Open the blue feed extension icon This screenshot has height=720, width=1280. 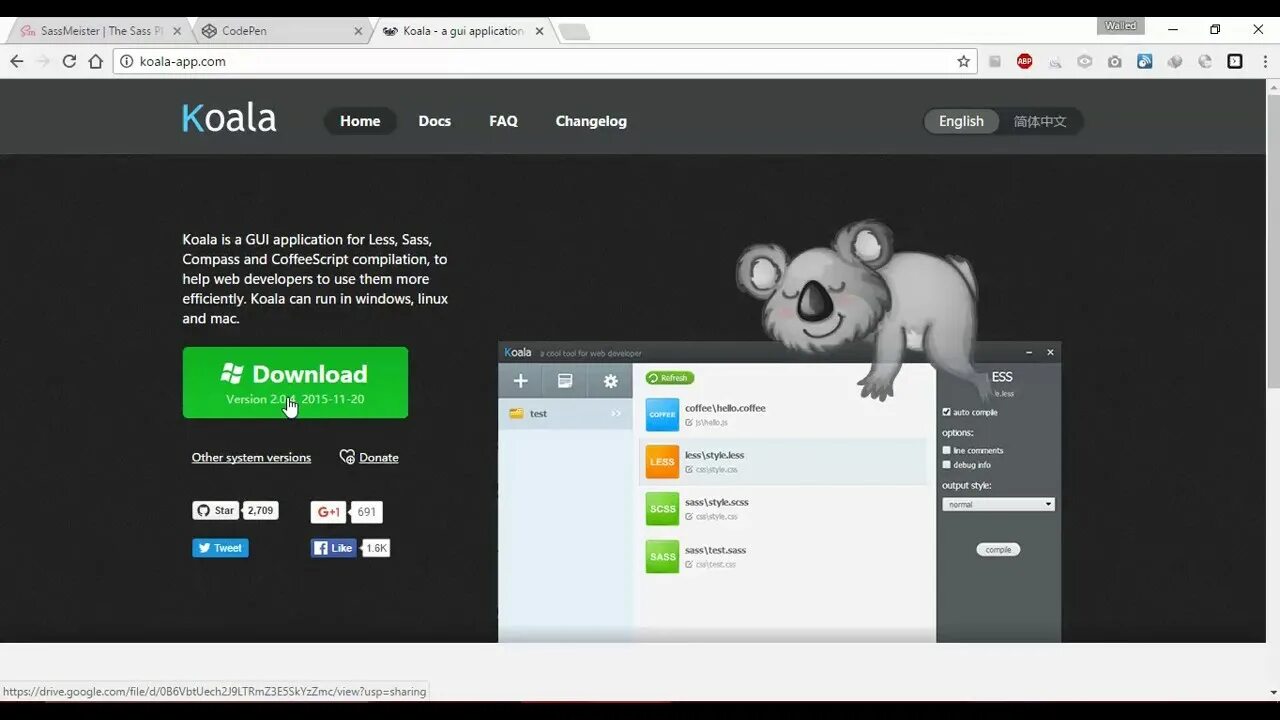(1144, 61)
